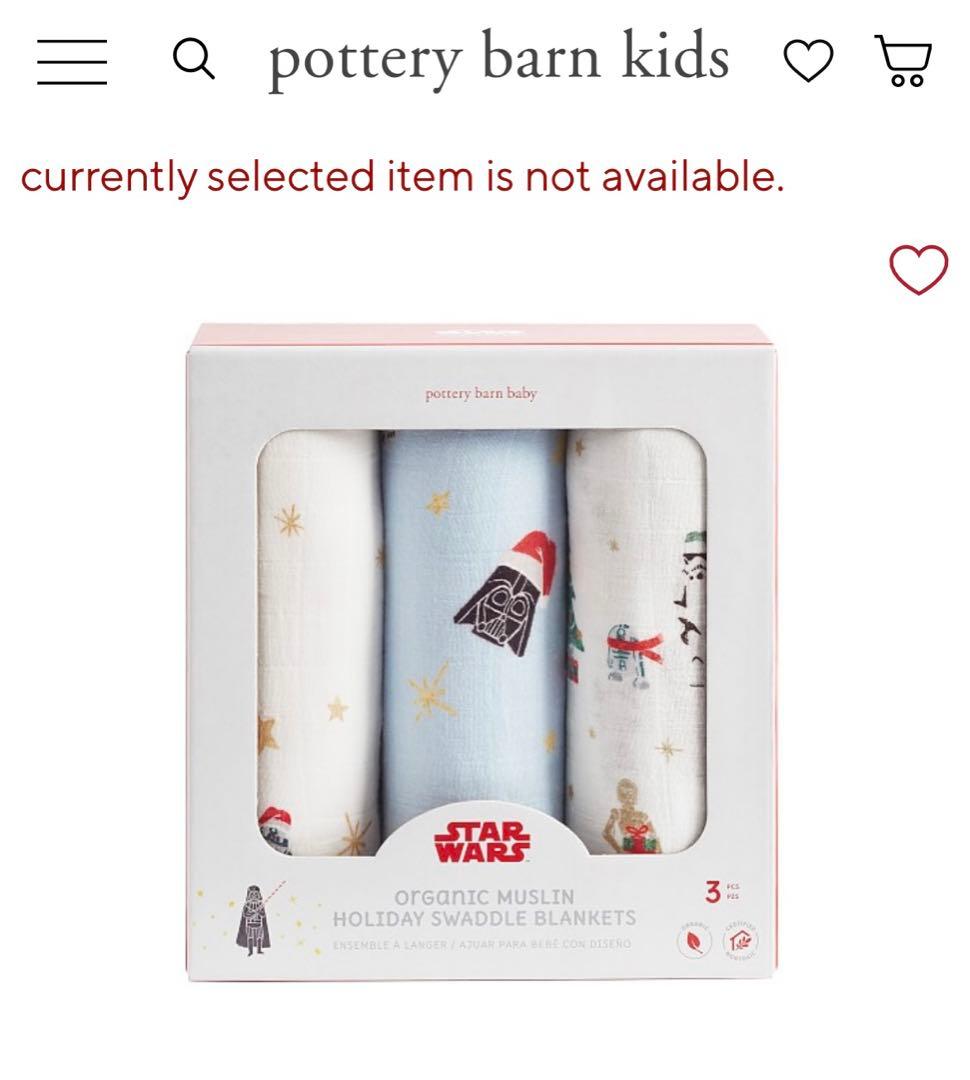Save product with the red heart icon
Screen dimensions: 970x1080
[919, 269]
